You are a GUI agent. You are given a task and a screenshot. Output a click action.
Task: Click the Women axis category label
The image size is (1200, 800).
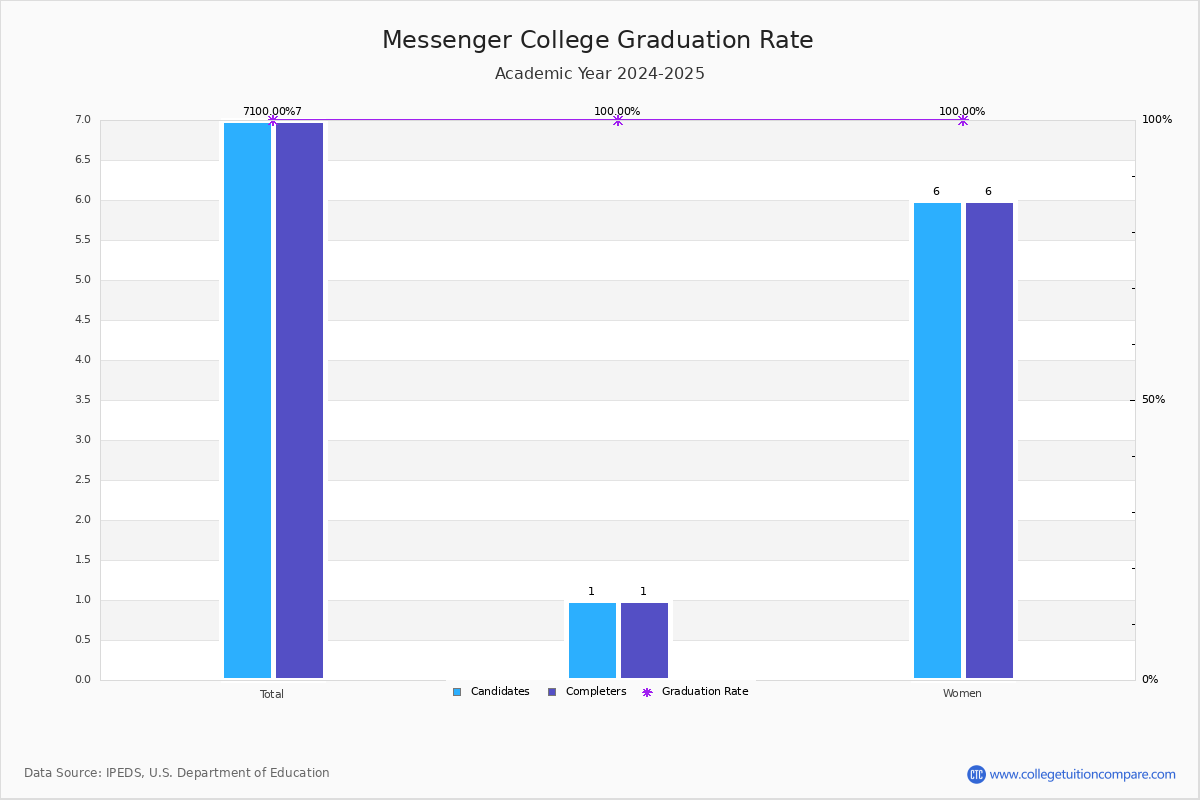click(962, 694)
